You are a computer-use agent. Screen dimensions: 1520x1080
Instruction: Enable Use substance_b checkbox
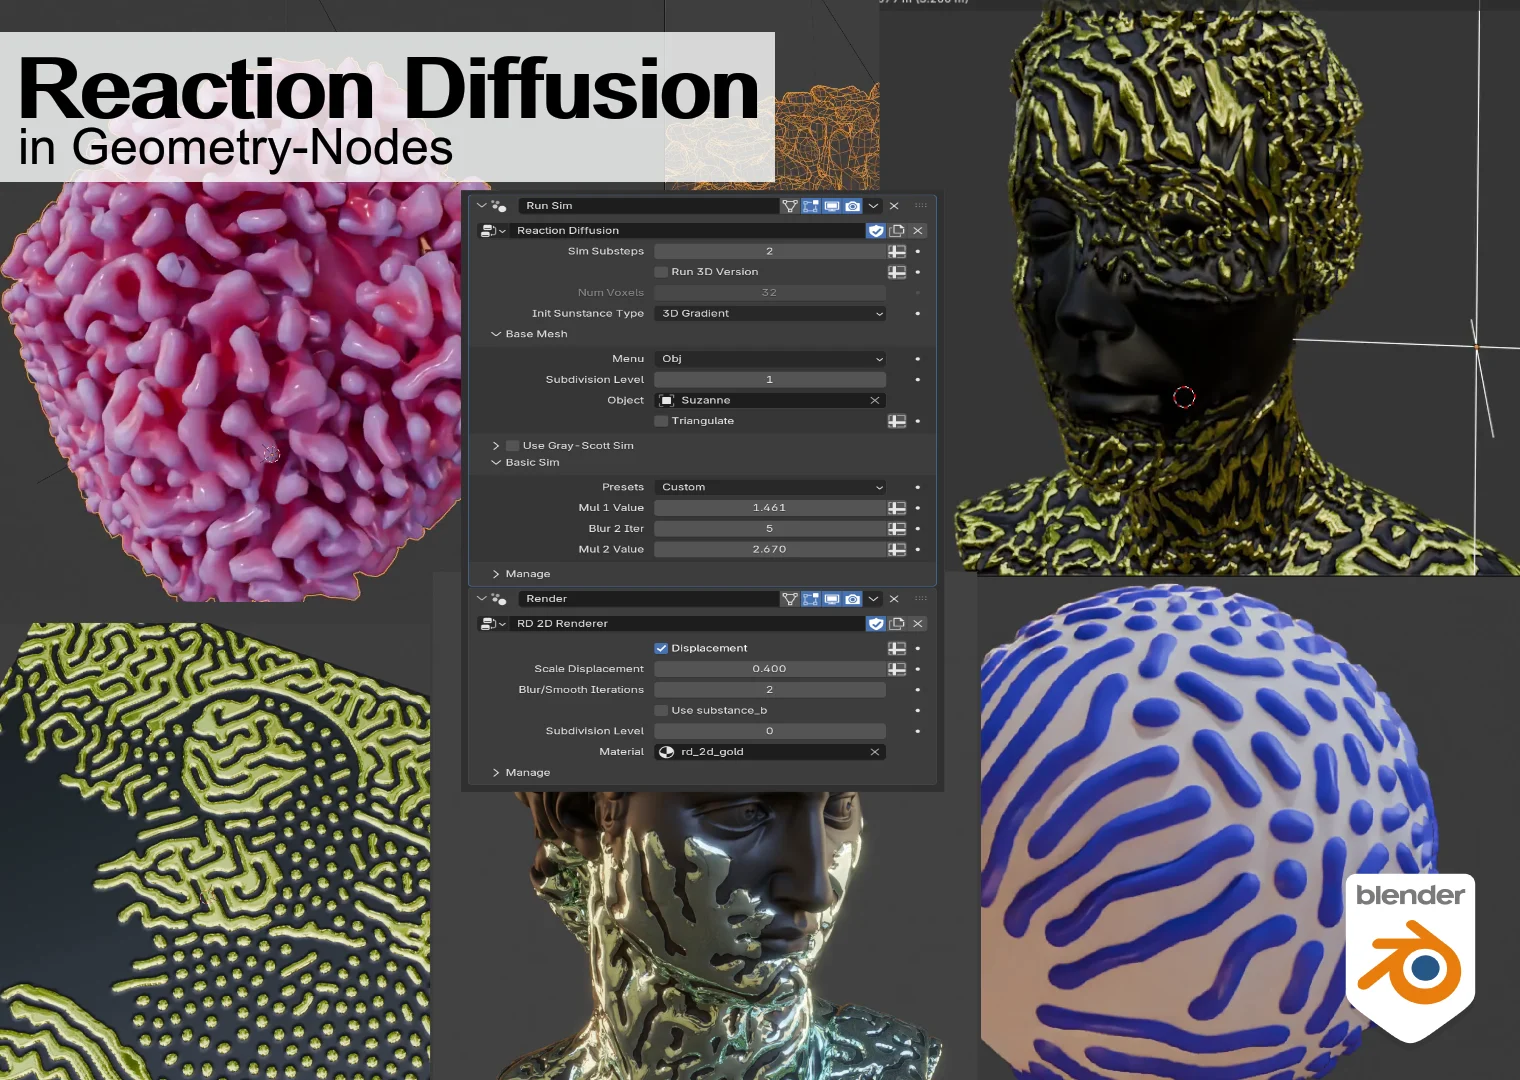coord(661,711)
